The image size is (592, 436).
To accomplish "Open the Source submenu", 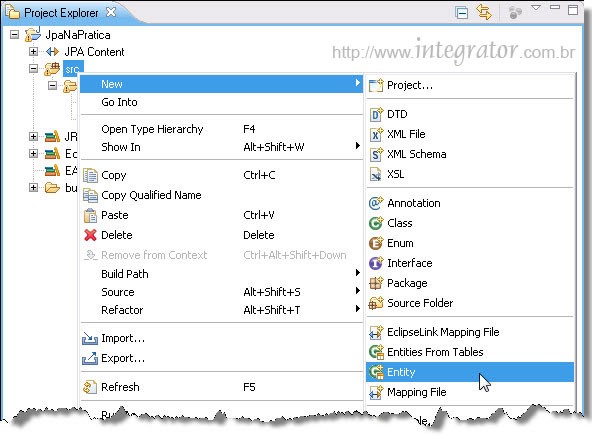I will [222, 292].
